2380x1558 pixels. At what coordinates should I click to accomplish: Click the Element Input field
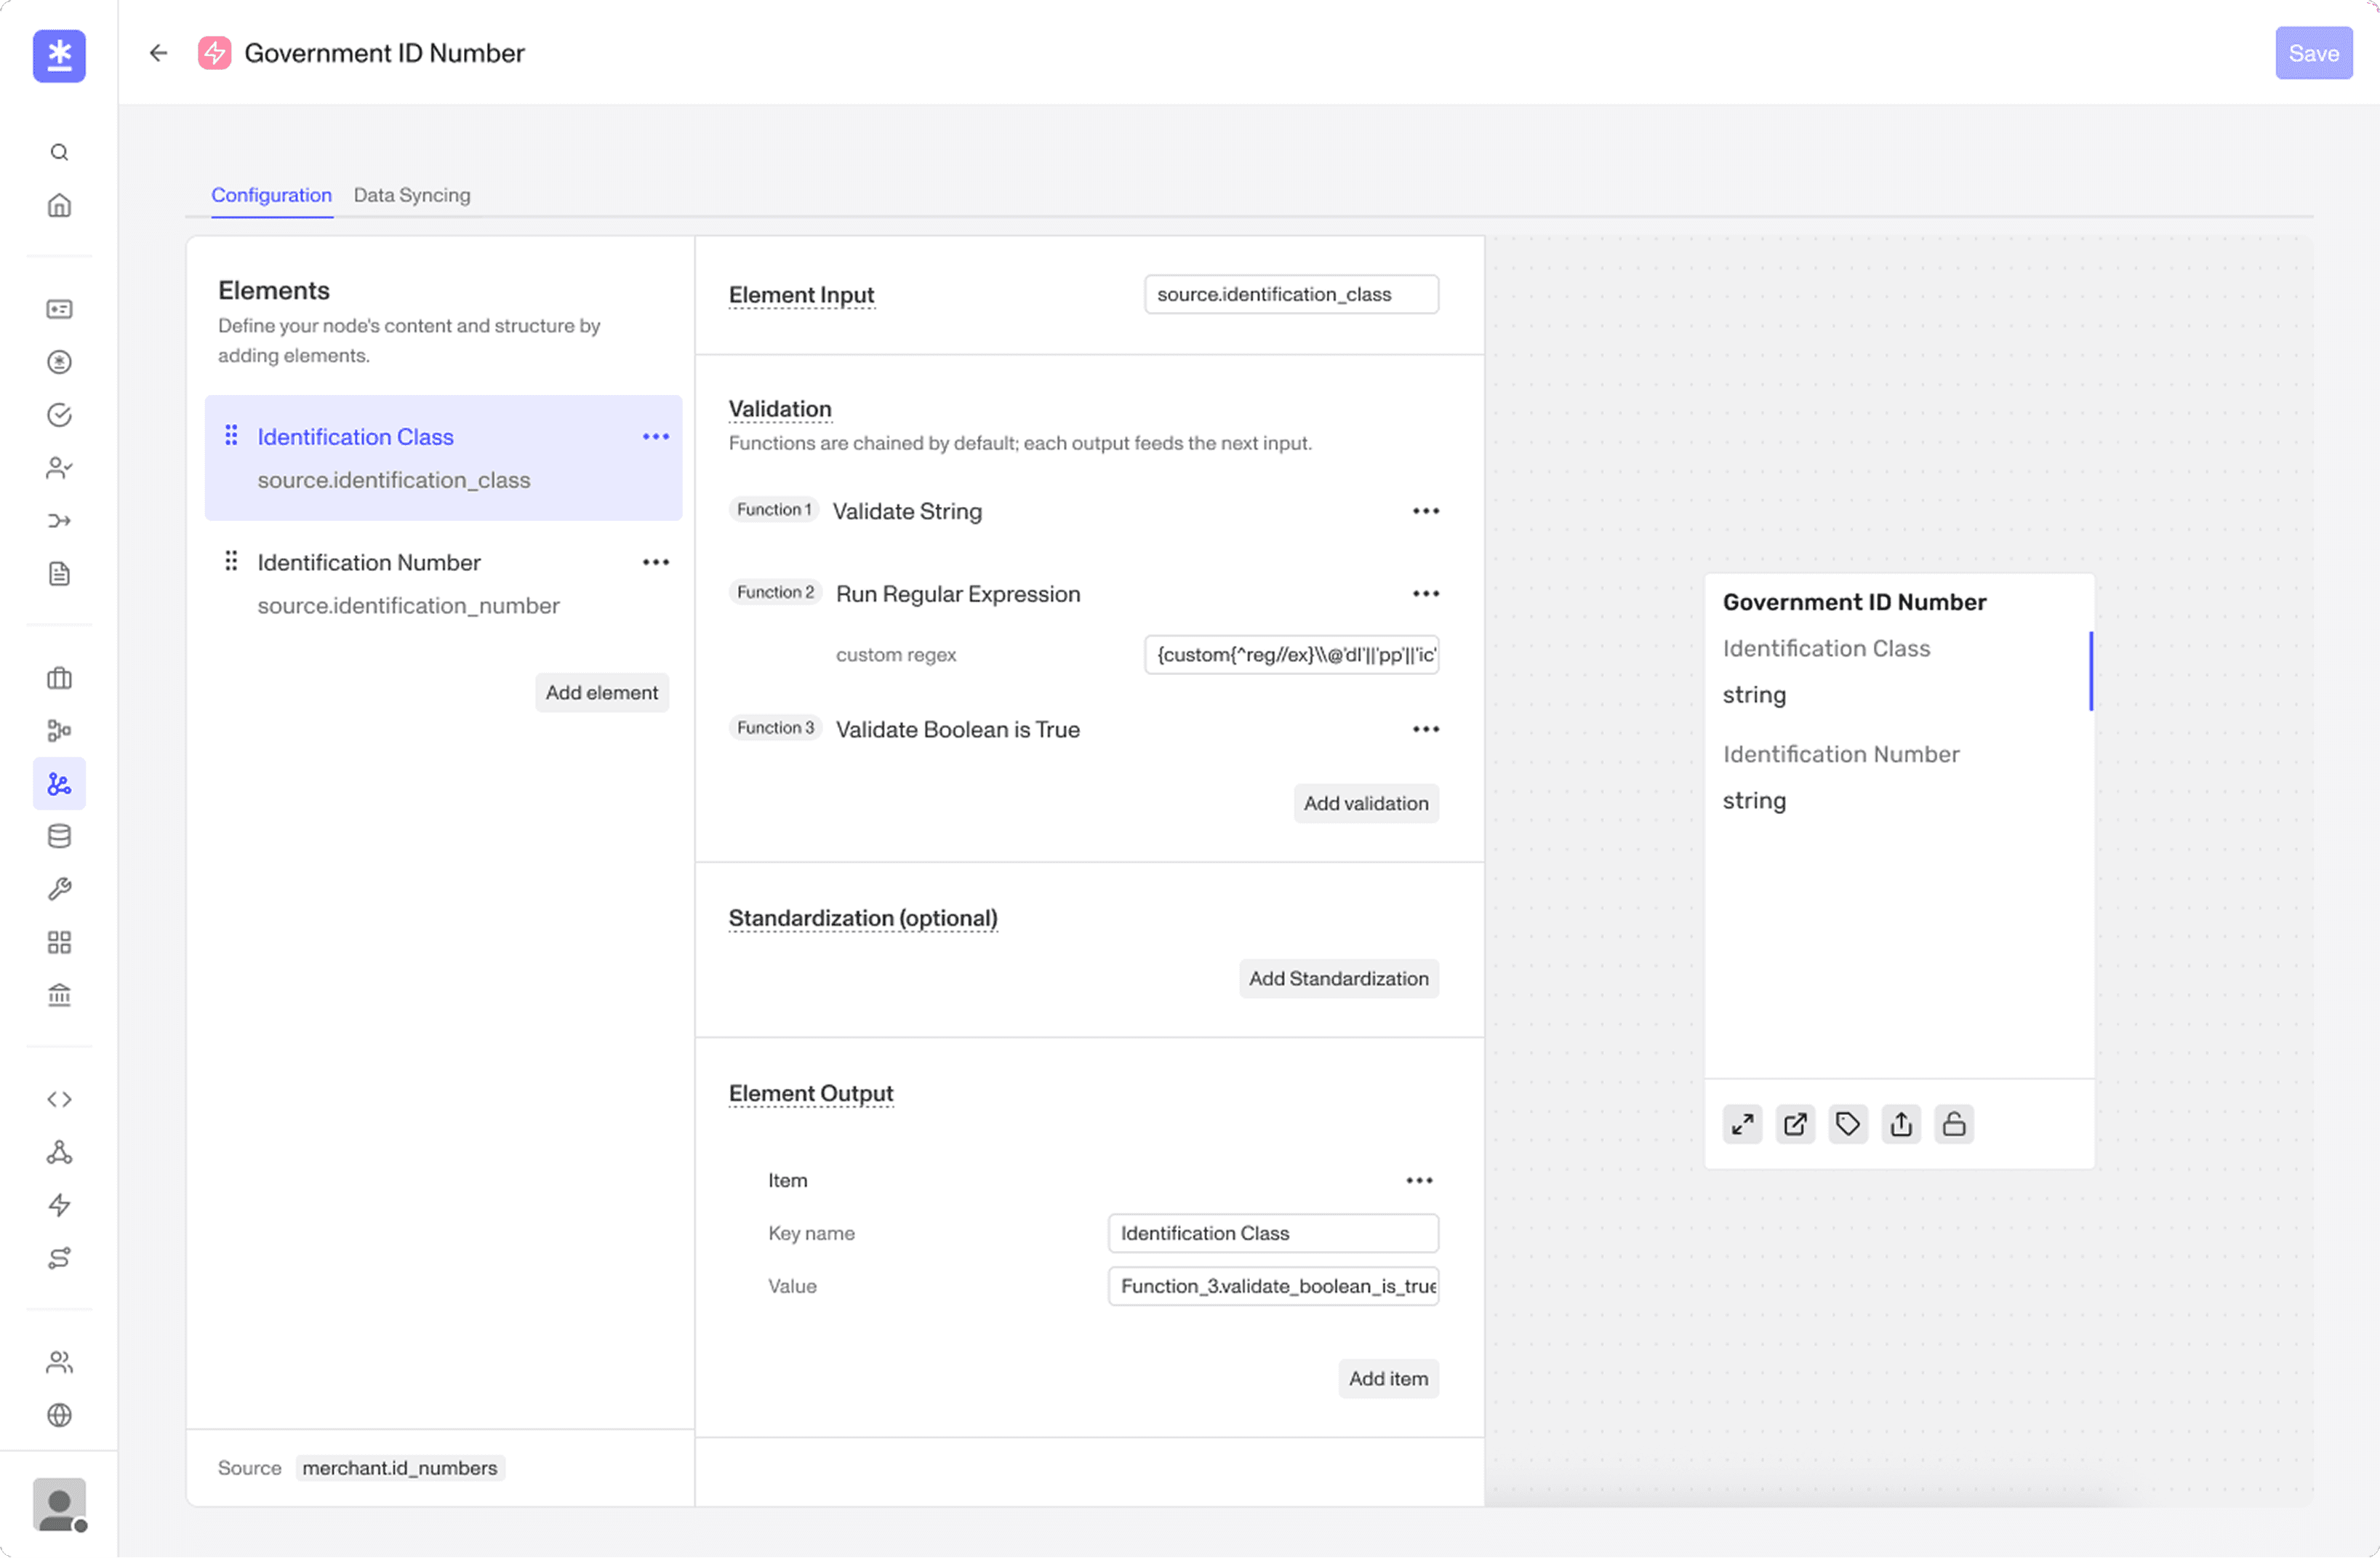coord(1292,295)
